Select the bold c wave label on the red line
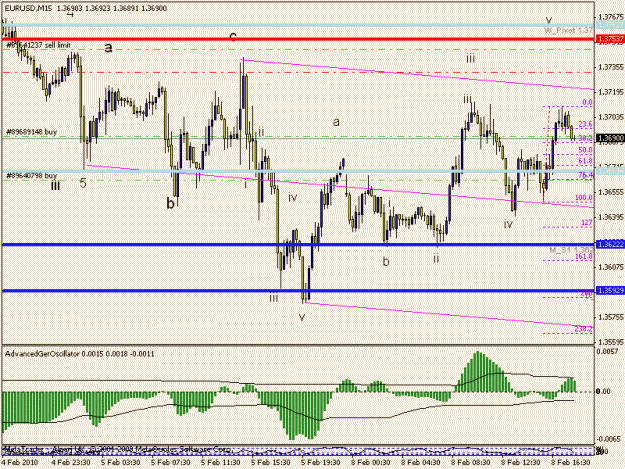625x469 pixels. pos(233,37)
